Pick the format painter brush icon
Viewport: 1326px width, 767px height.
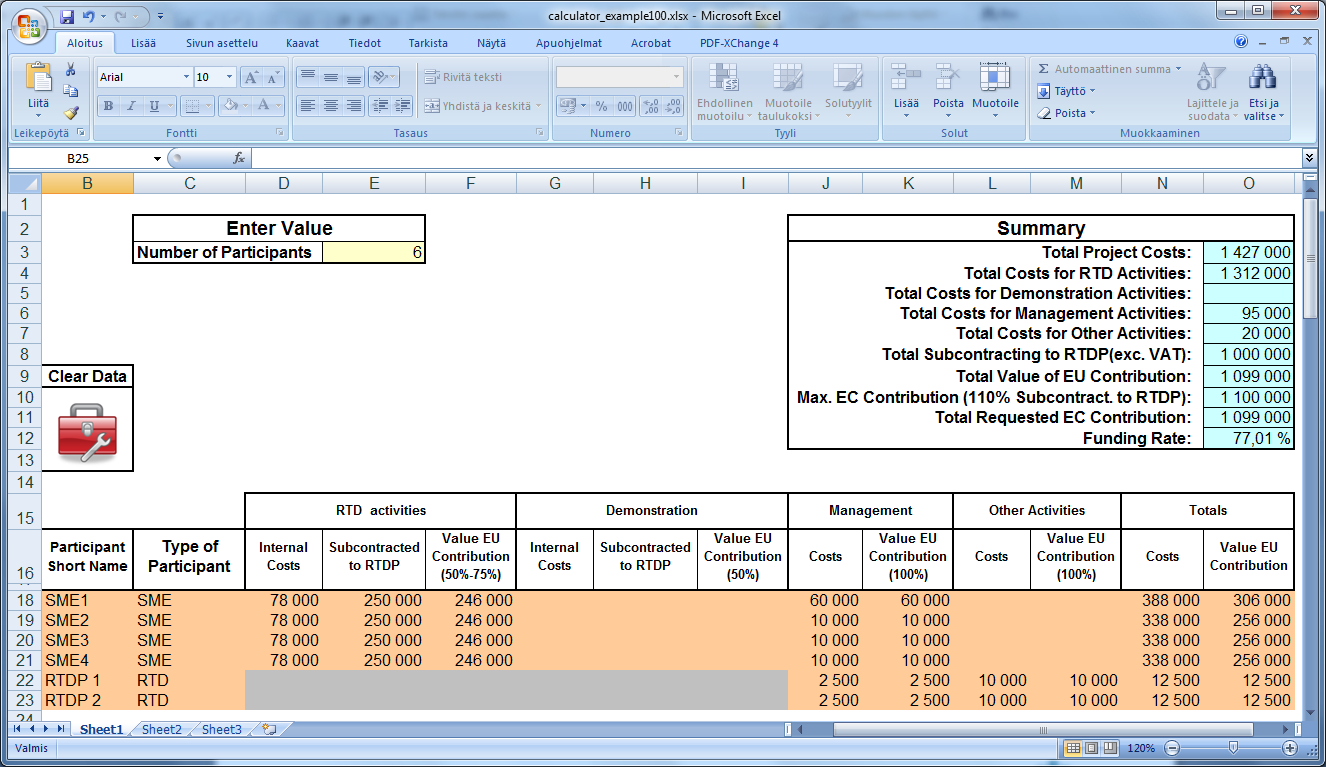click(x=70, y=113)
